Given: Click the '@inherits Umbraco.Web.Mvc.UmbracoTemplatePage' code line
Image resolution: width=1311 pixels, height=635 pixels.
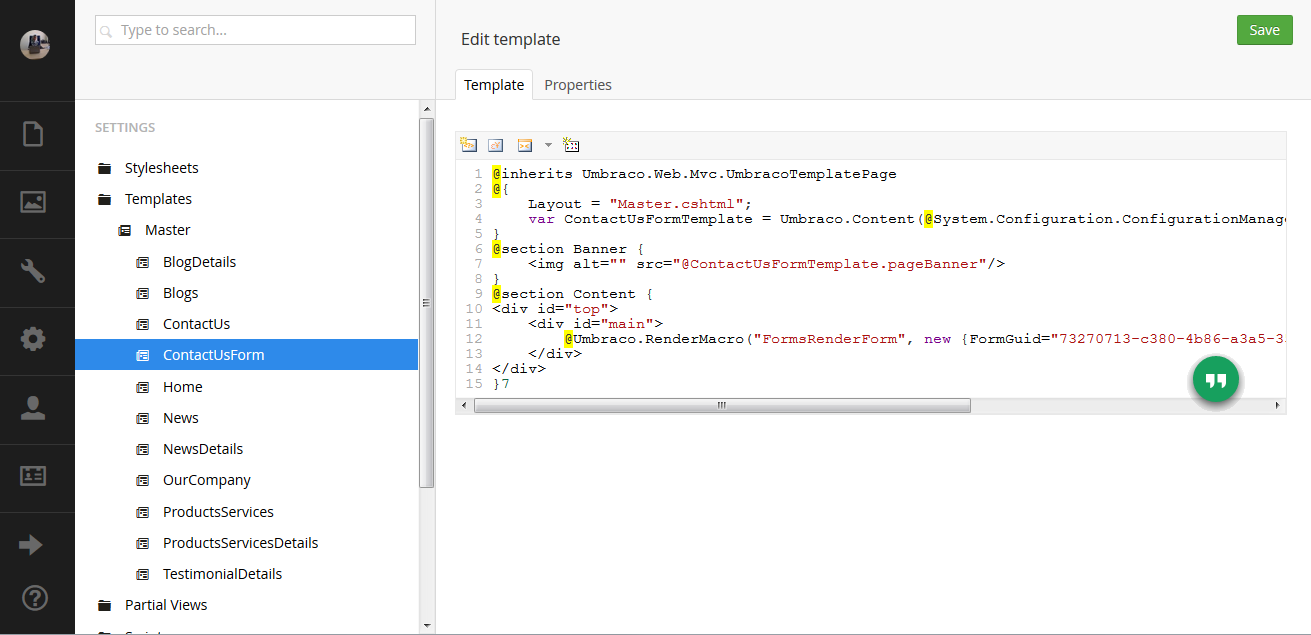Looking at the screenshot, I should pyautogui.click(x=694, y=174).
